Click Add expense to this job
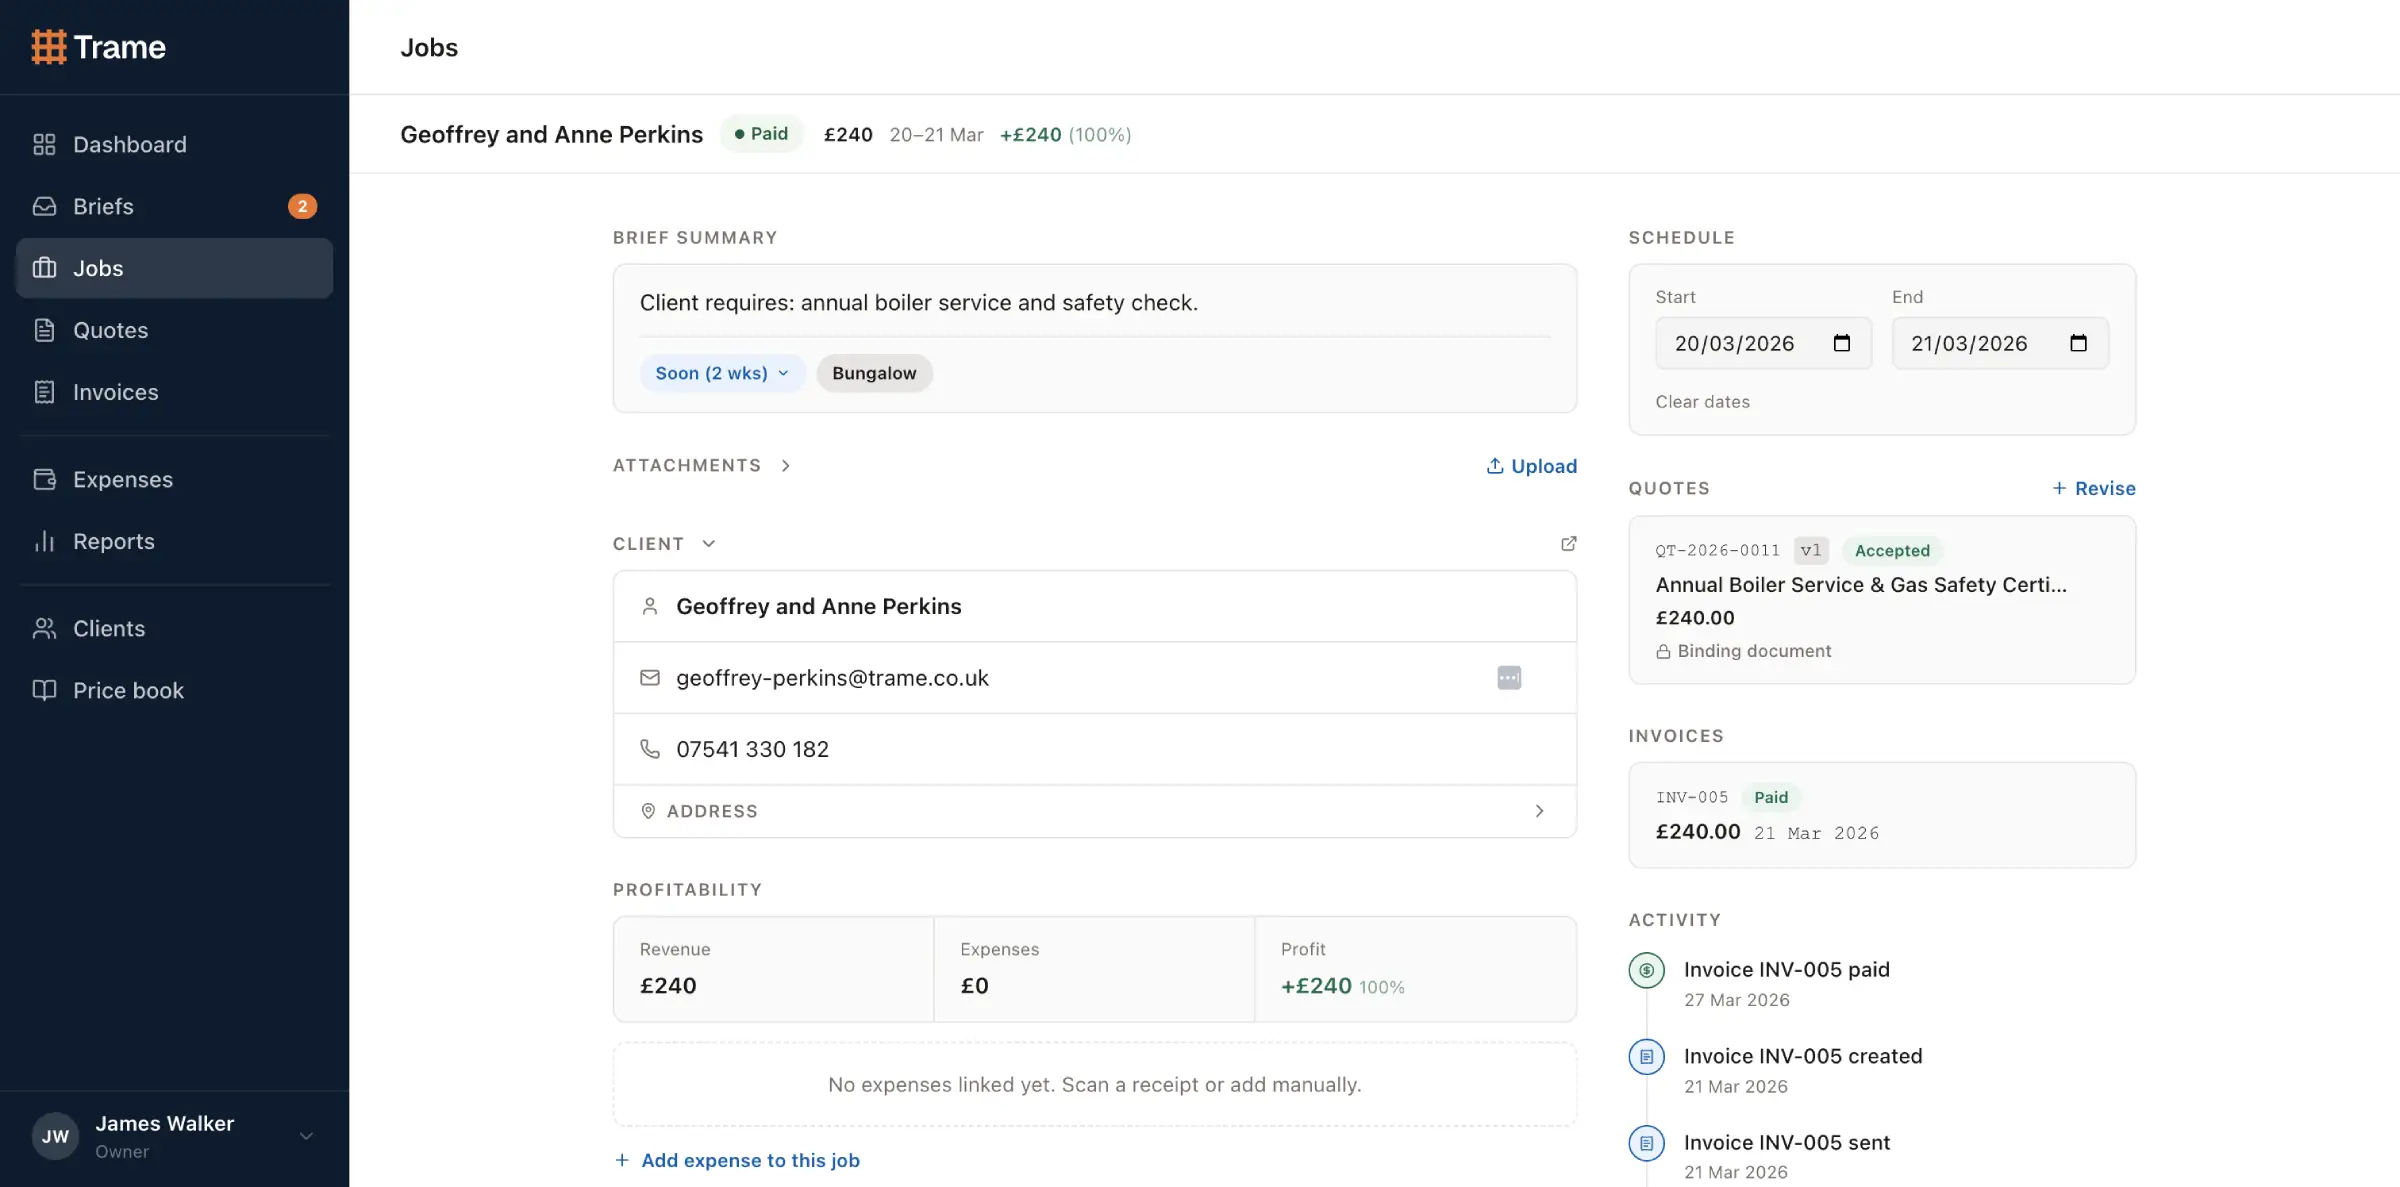The image size is (2400, 1187). pos(737,1160)
